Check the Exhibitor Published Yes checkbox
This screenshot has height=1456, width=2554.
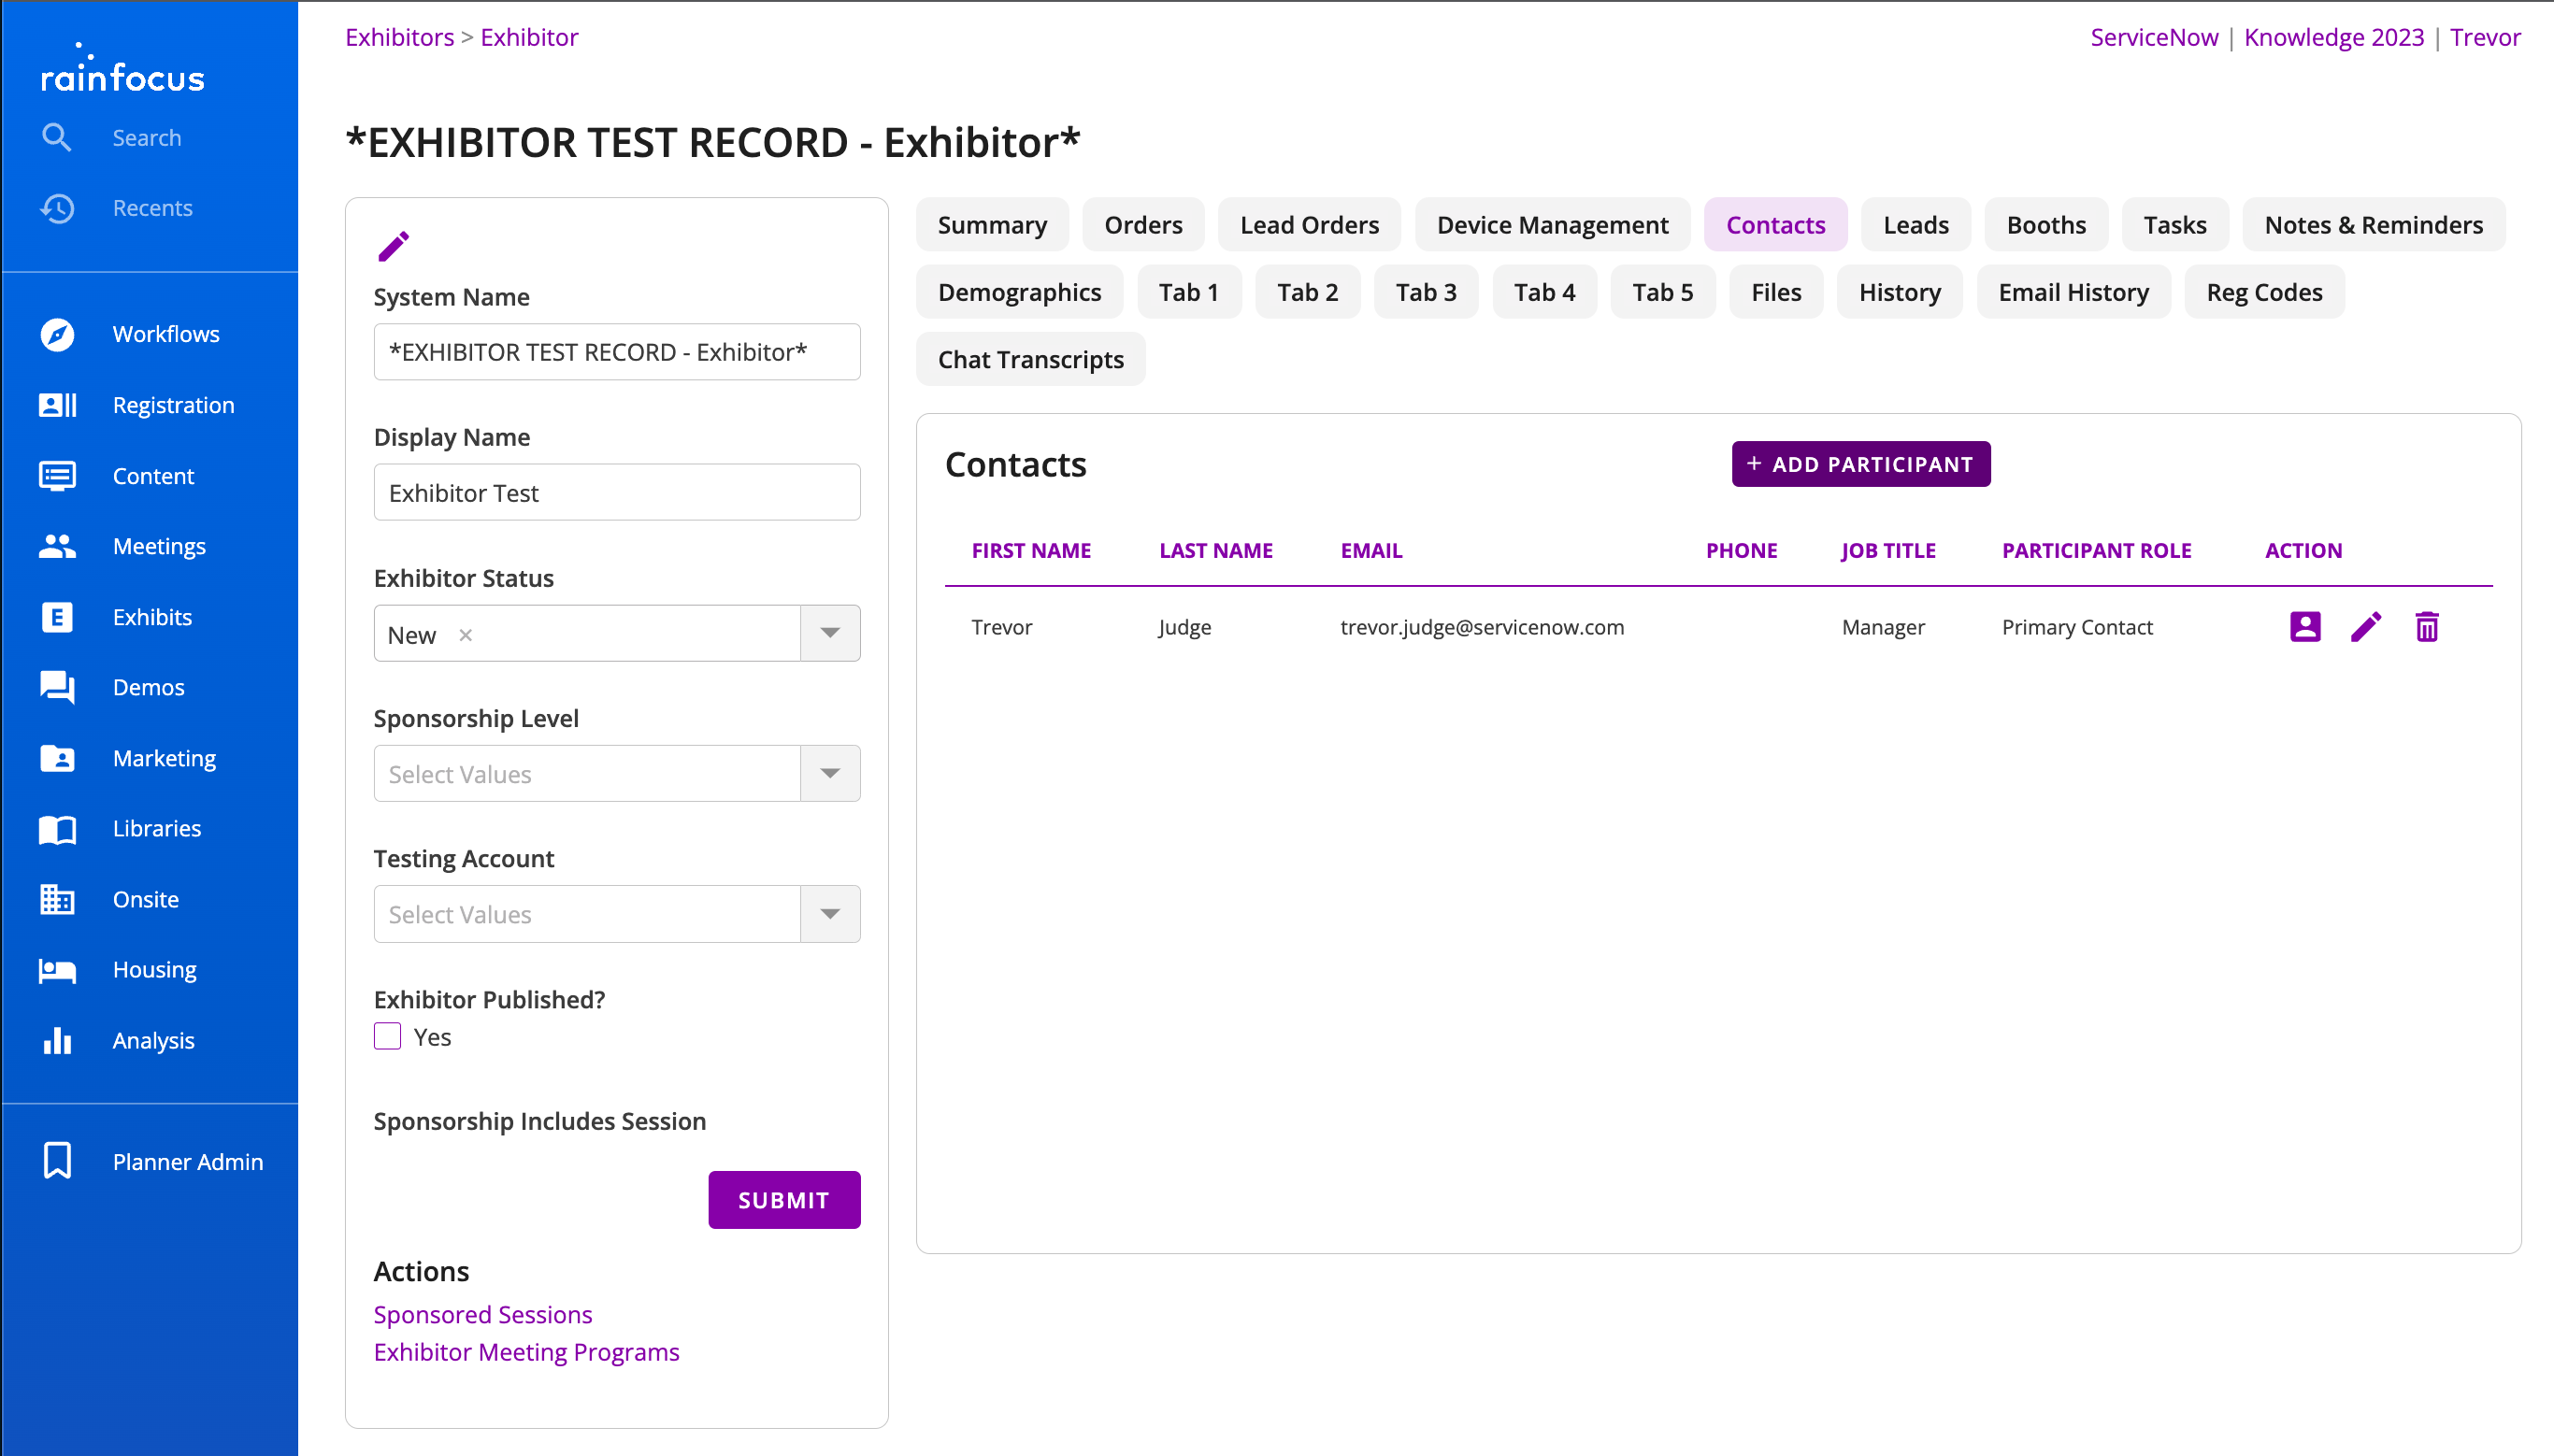pos(387,1036)
